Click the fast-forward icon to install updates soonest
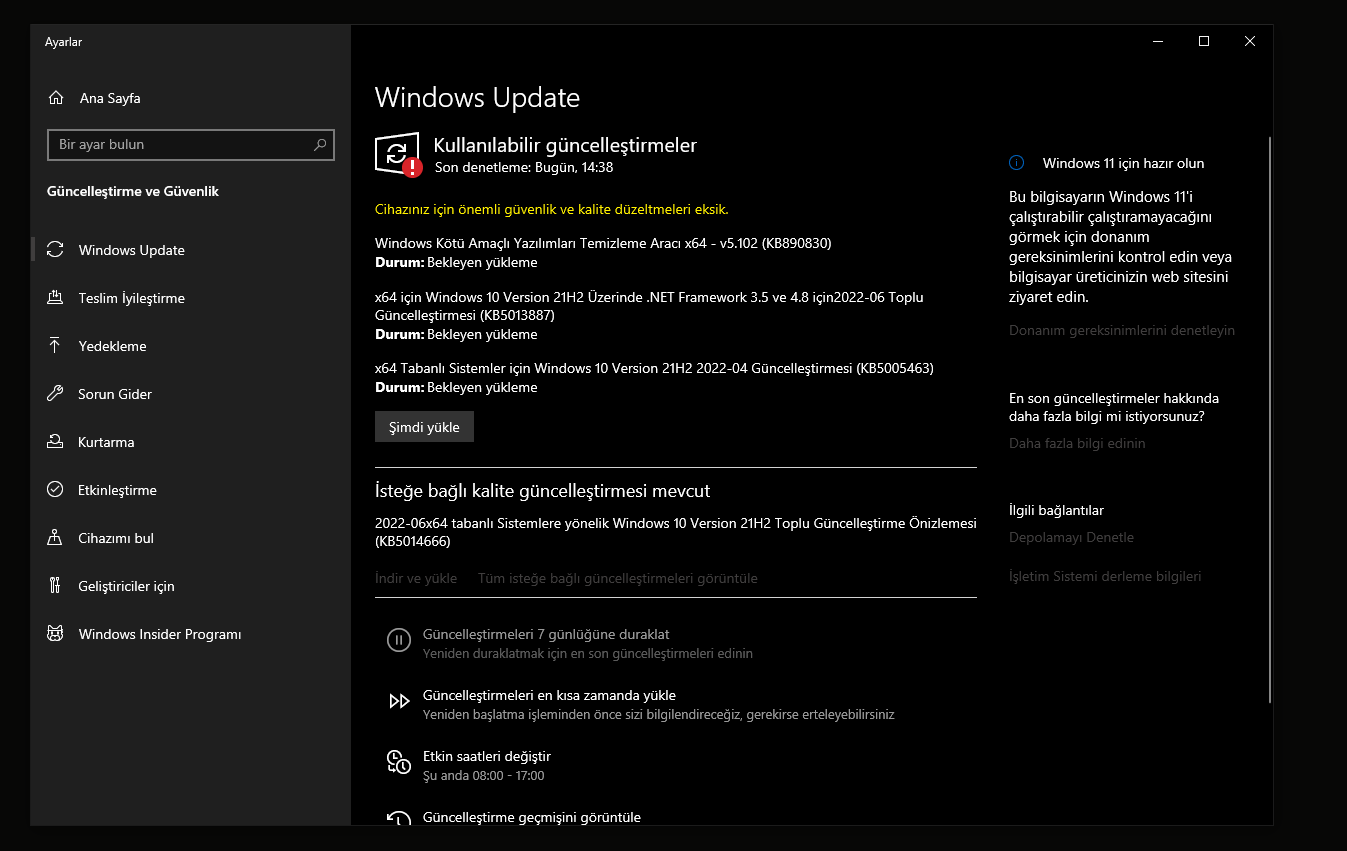The width and height of the screenshot is (1347, 851). [399, 702]
